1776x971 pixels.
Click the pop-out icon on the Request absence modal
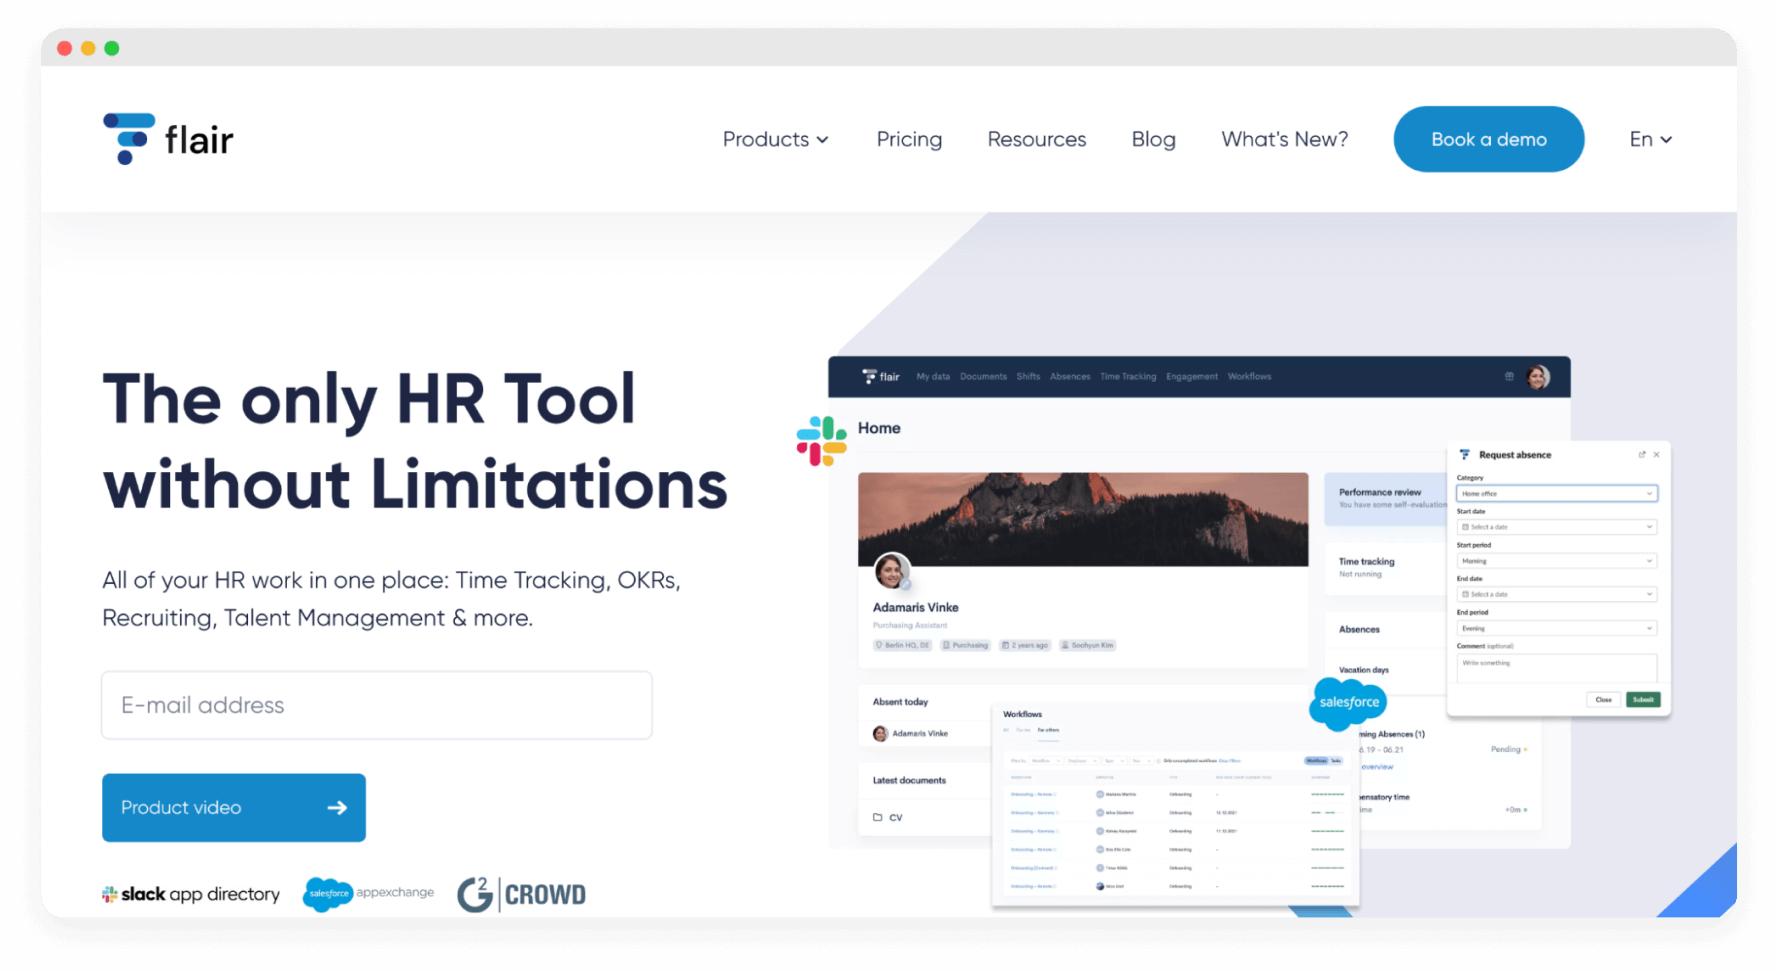[1643, 454]
